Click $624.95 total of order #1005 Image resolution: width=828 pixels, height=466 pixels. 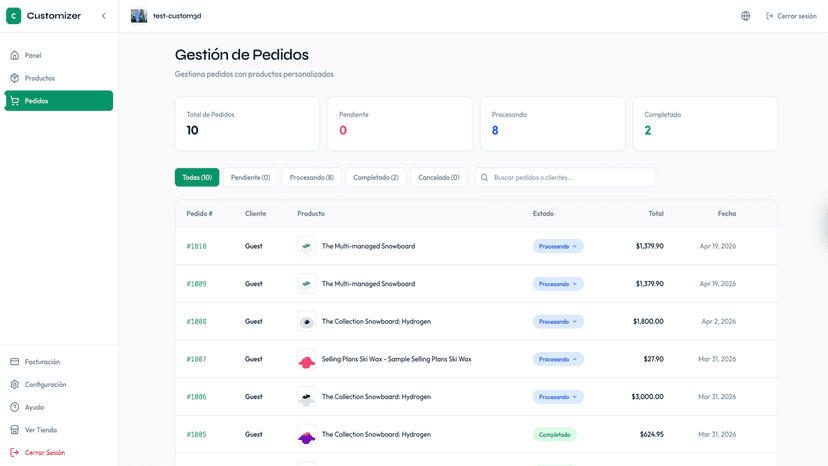coord(652,434)
